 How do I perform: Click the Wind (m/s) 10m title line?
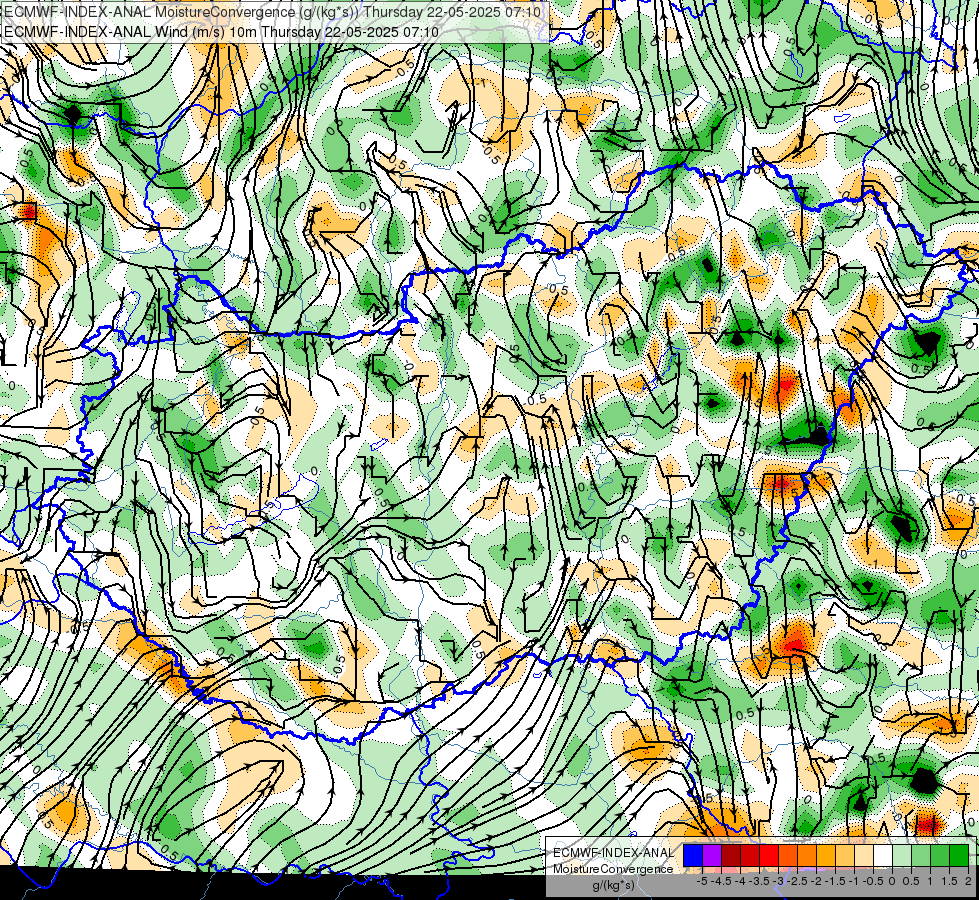(221, 32)
